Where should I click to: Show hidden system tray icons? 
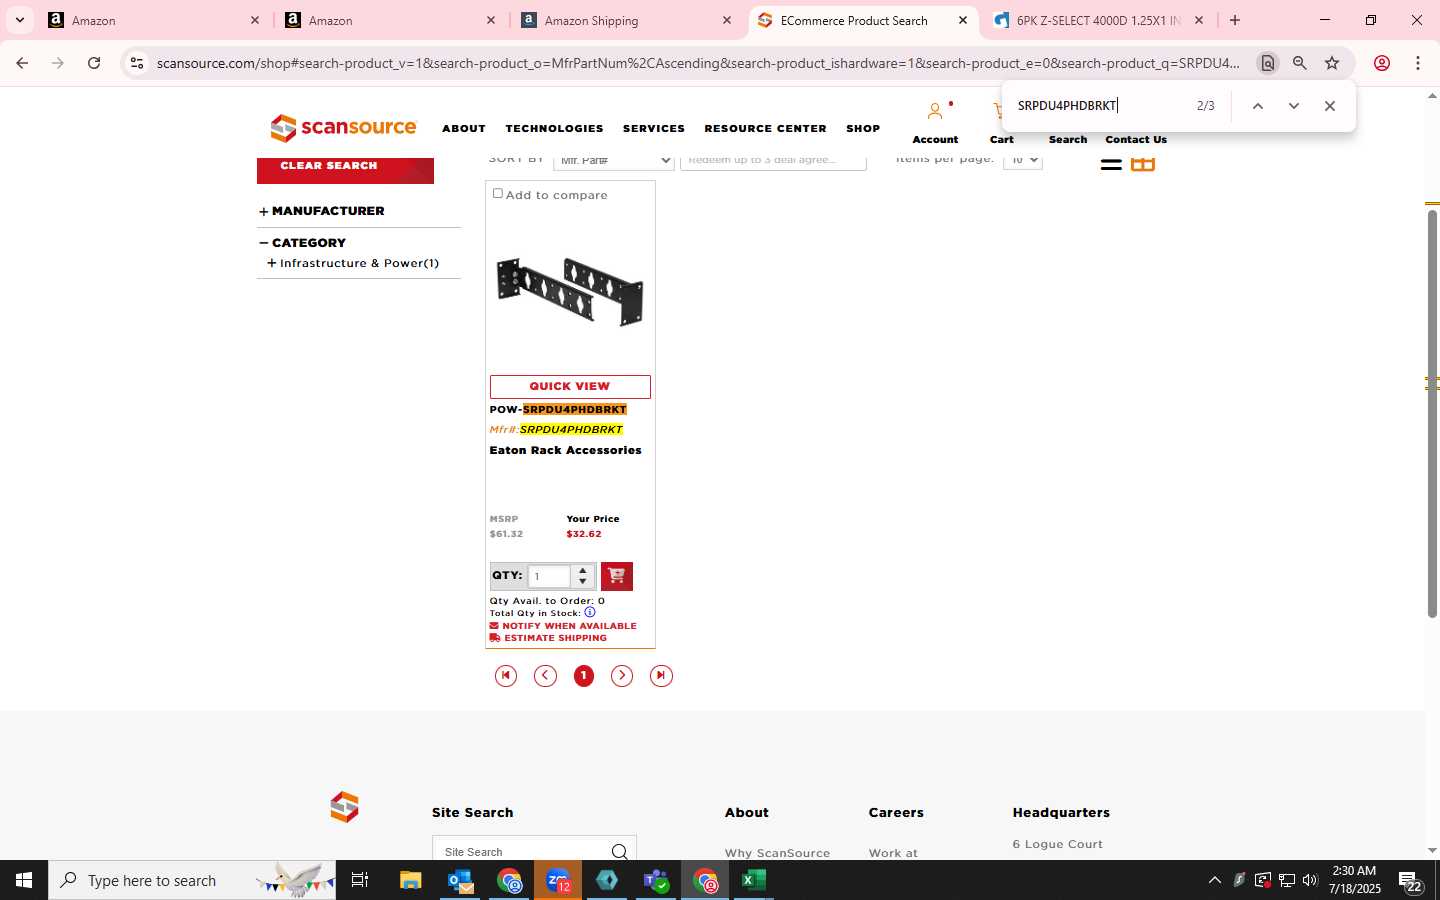click(x=1215, y=880)
